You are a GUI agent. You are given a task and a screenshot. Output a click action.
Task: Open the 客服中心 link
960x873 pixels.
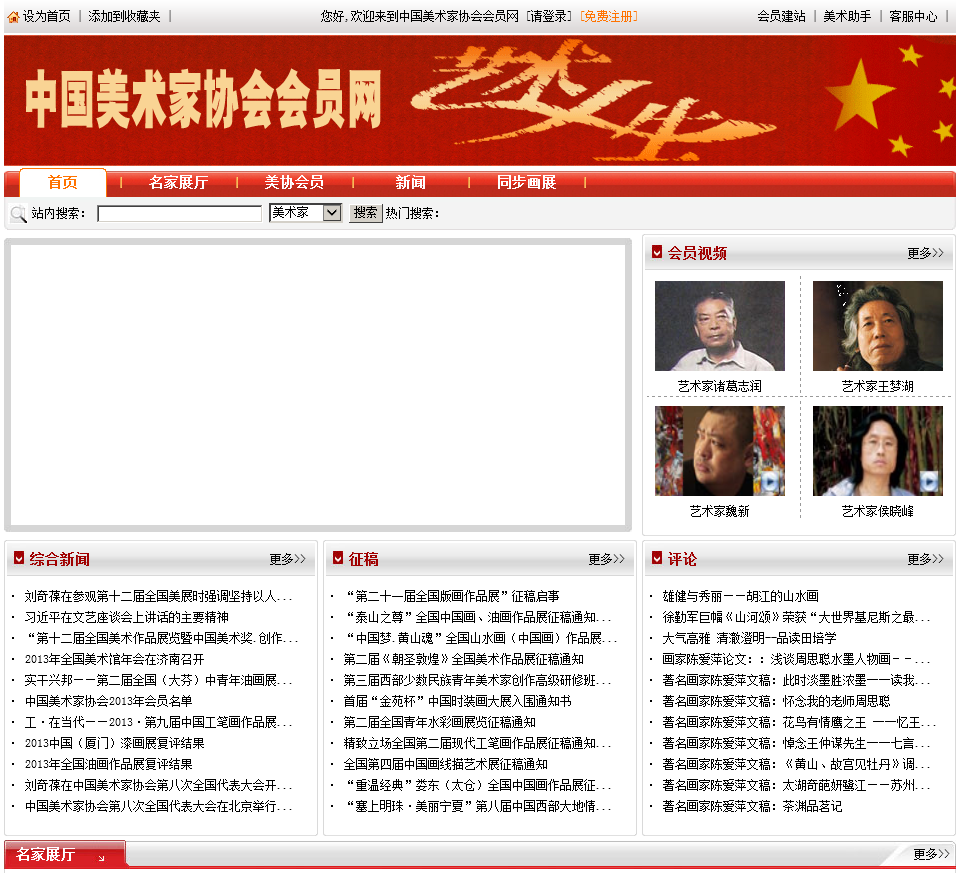tap(913, 16)
